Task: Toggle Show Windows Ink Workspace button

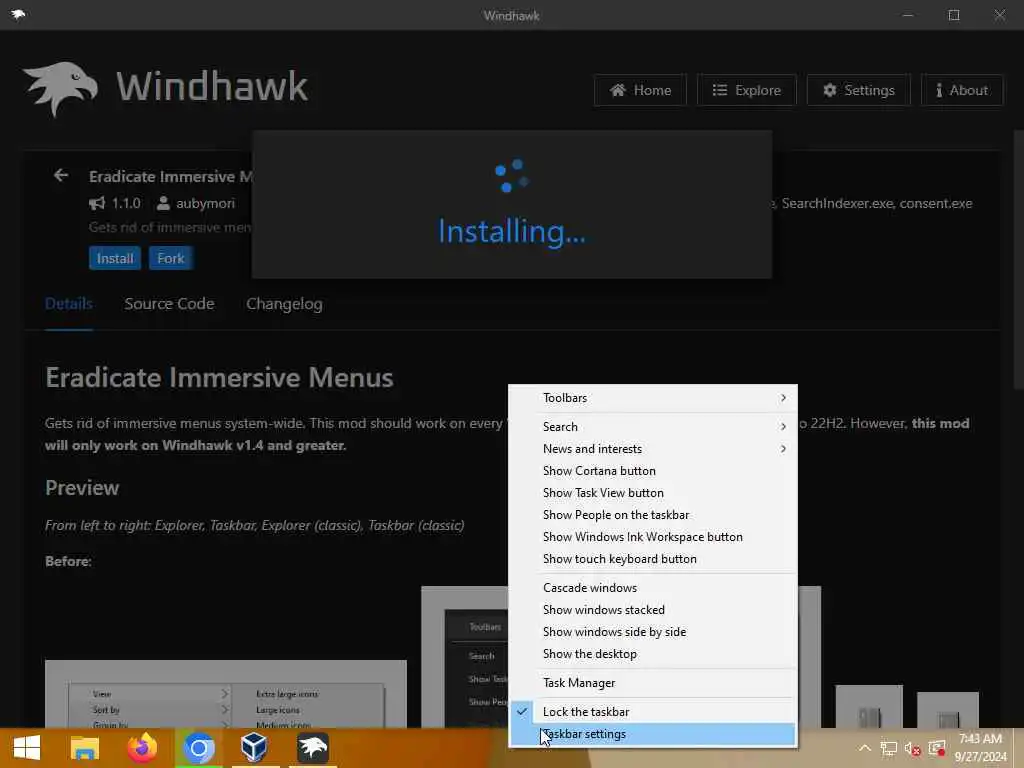Action: coord(653,537)
